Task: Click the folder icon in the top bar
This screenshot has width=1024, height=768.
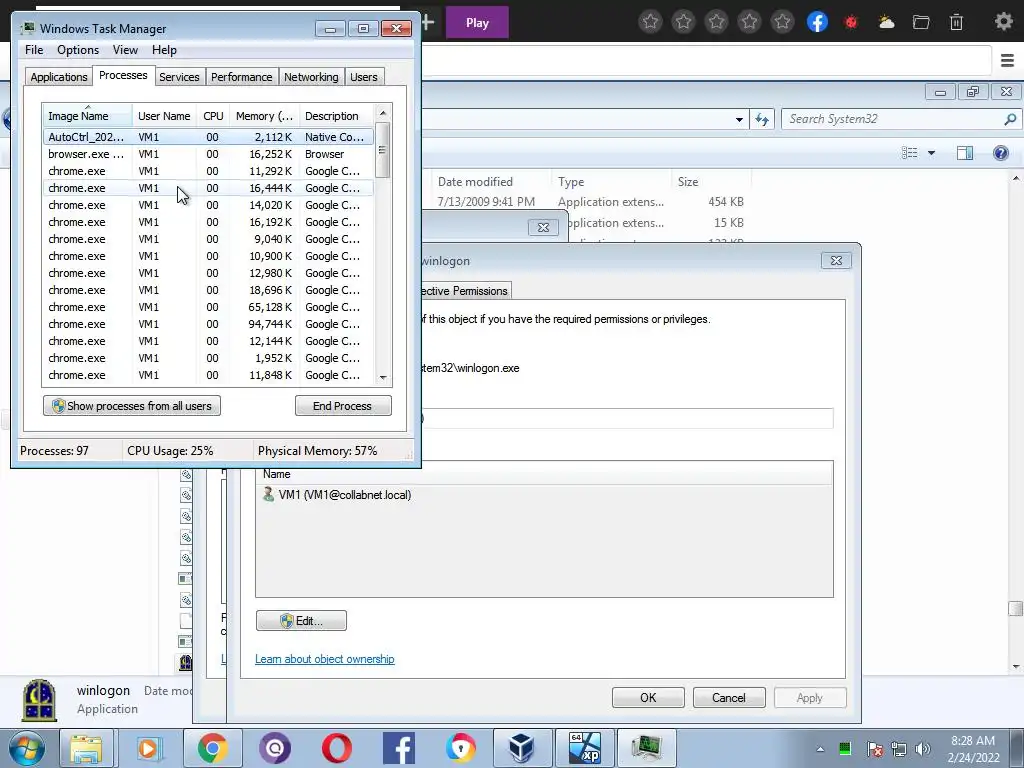Action: [921, 22]
